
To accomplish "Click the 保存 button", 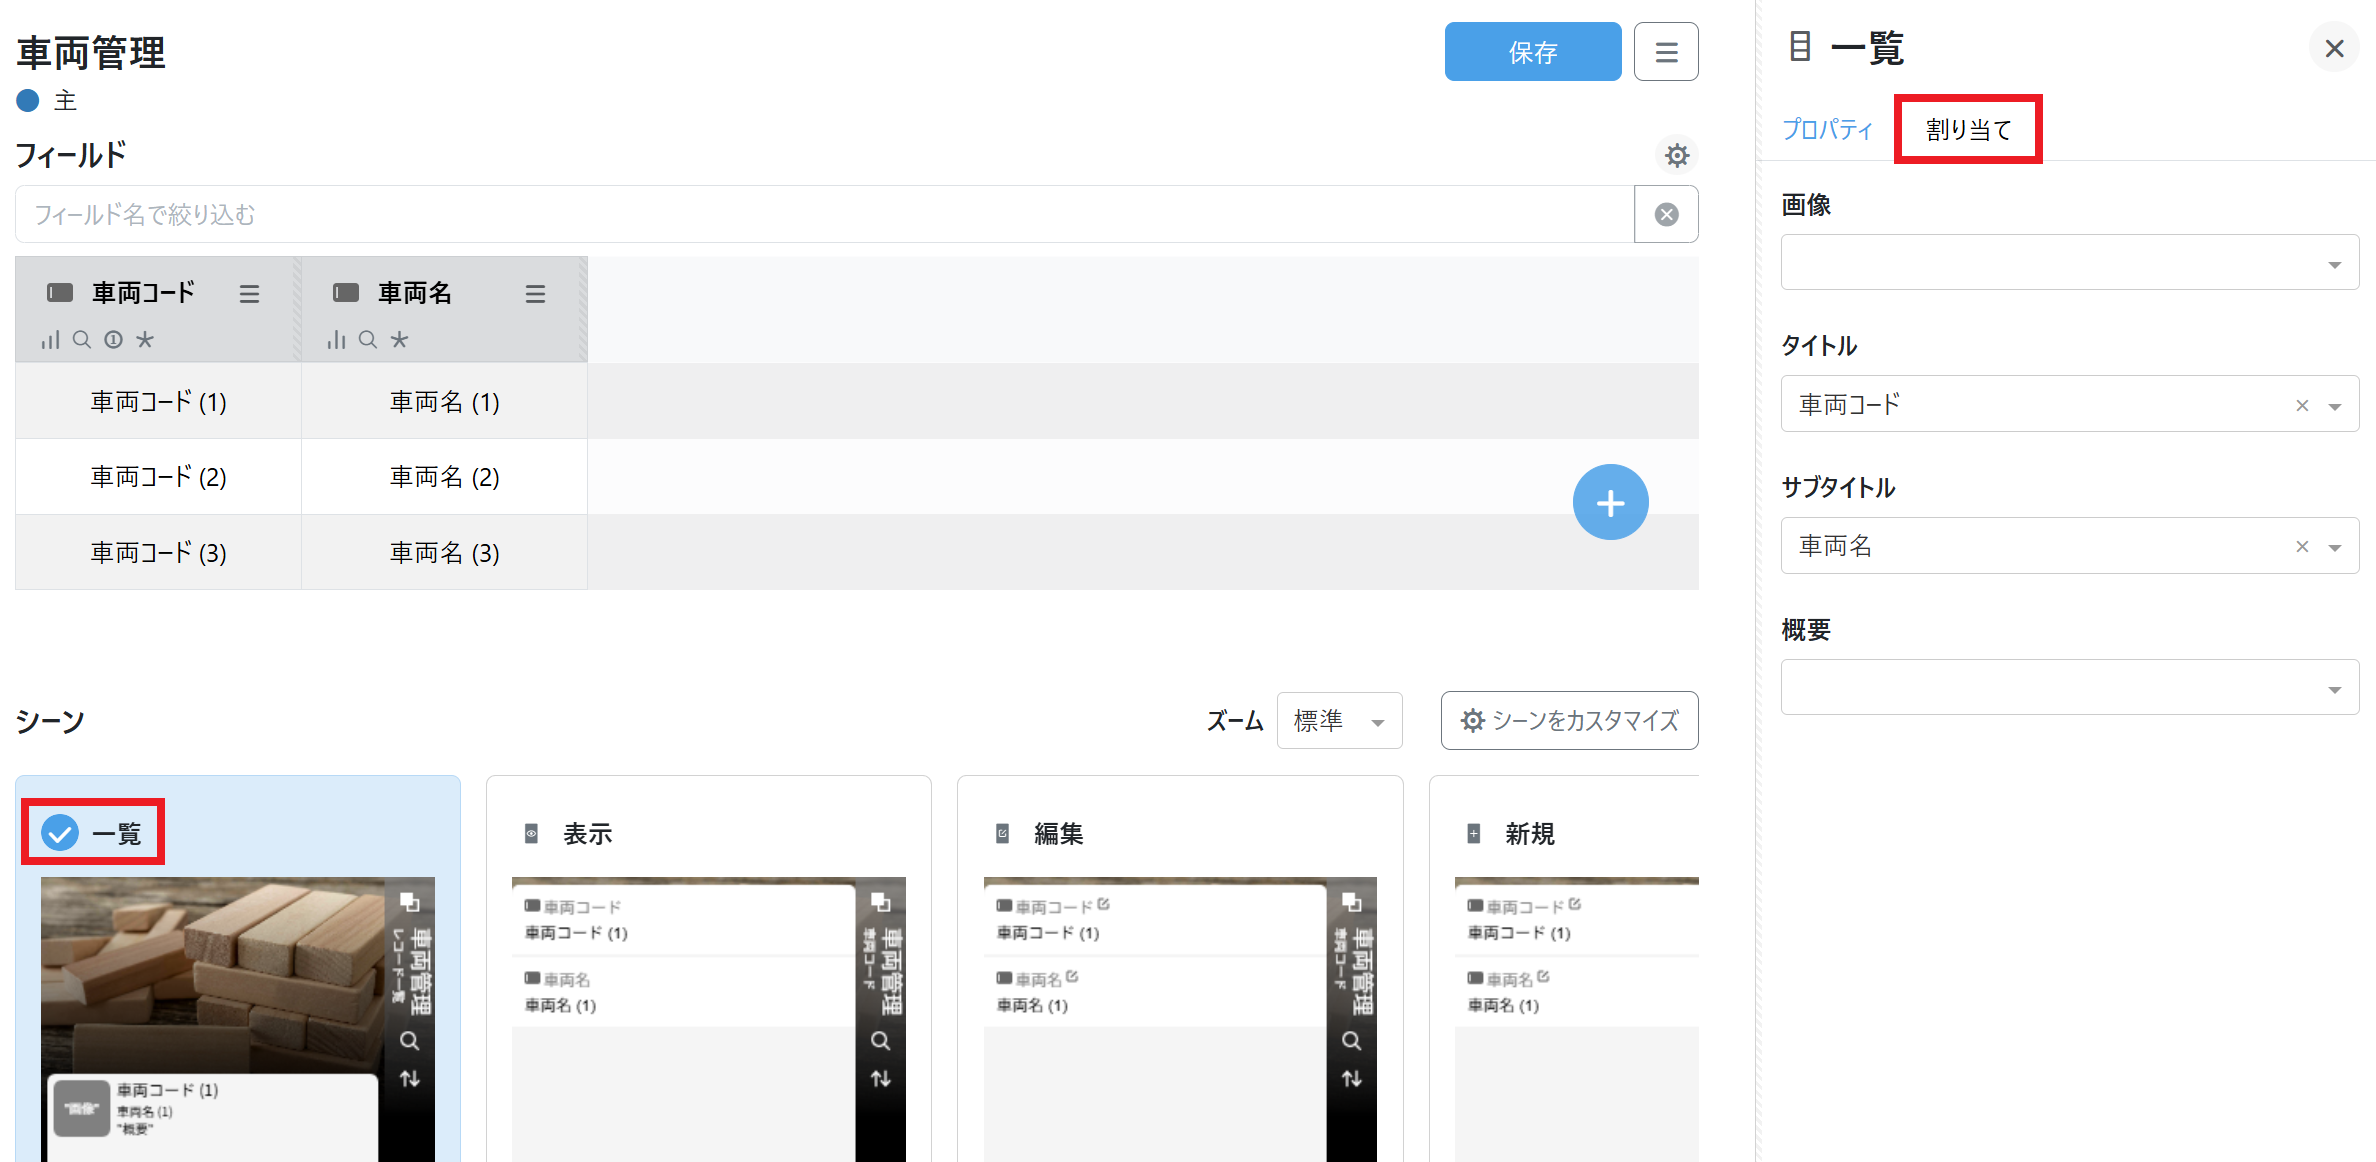I will click(x=1532, y=52).
